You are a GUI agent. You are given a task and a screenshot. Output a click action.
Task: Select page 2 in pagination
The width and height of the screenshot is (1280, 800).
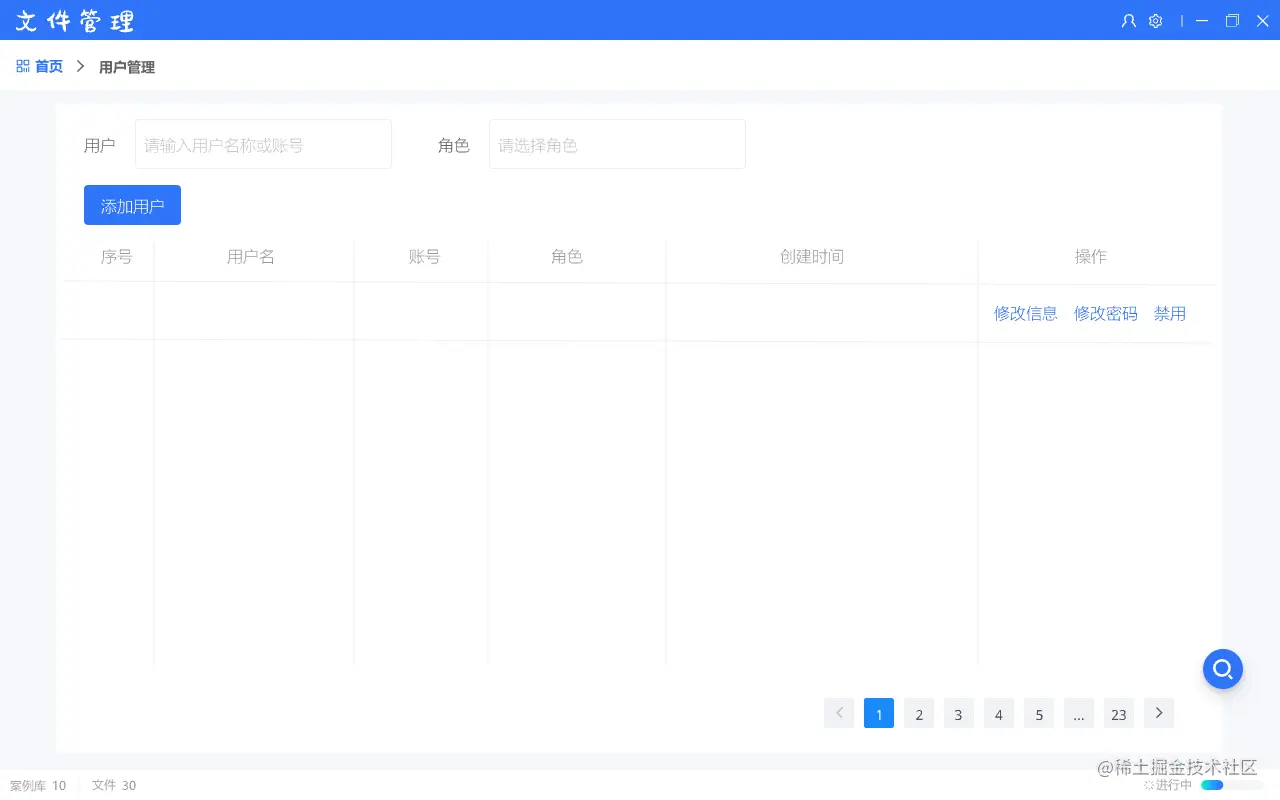pyautogui.click(x=919, y=713)
